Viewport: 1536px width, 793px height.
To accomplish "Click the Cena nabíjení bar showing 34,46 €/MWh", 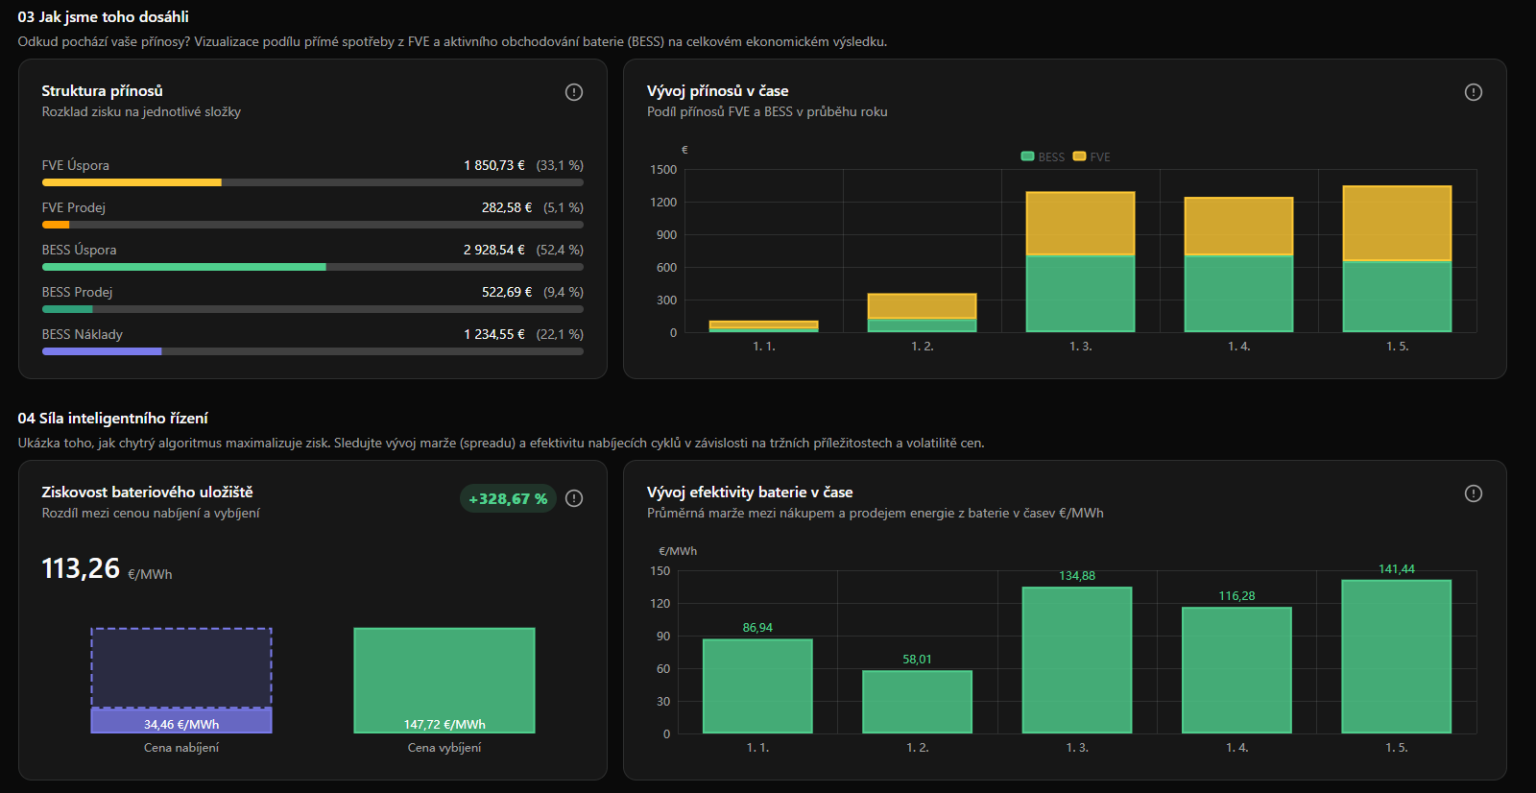I will point(181,720).
